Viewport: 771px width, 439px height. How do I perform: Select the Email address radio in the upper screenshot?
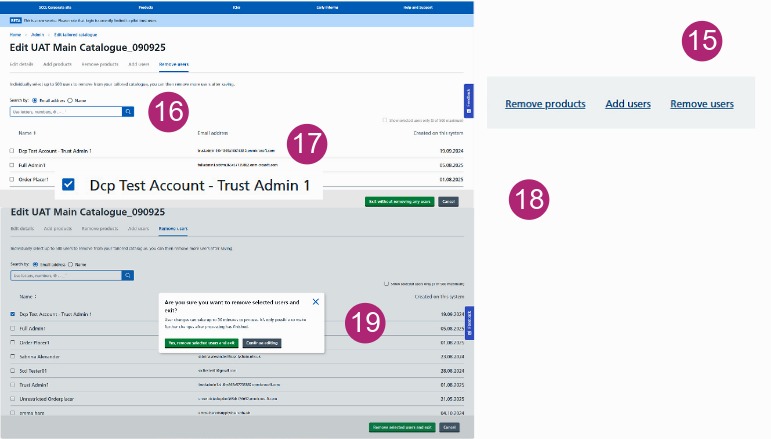coord(34,100)
